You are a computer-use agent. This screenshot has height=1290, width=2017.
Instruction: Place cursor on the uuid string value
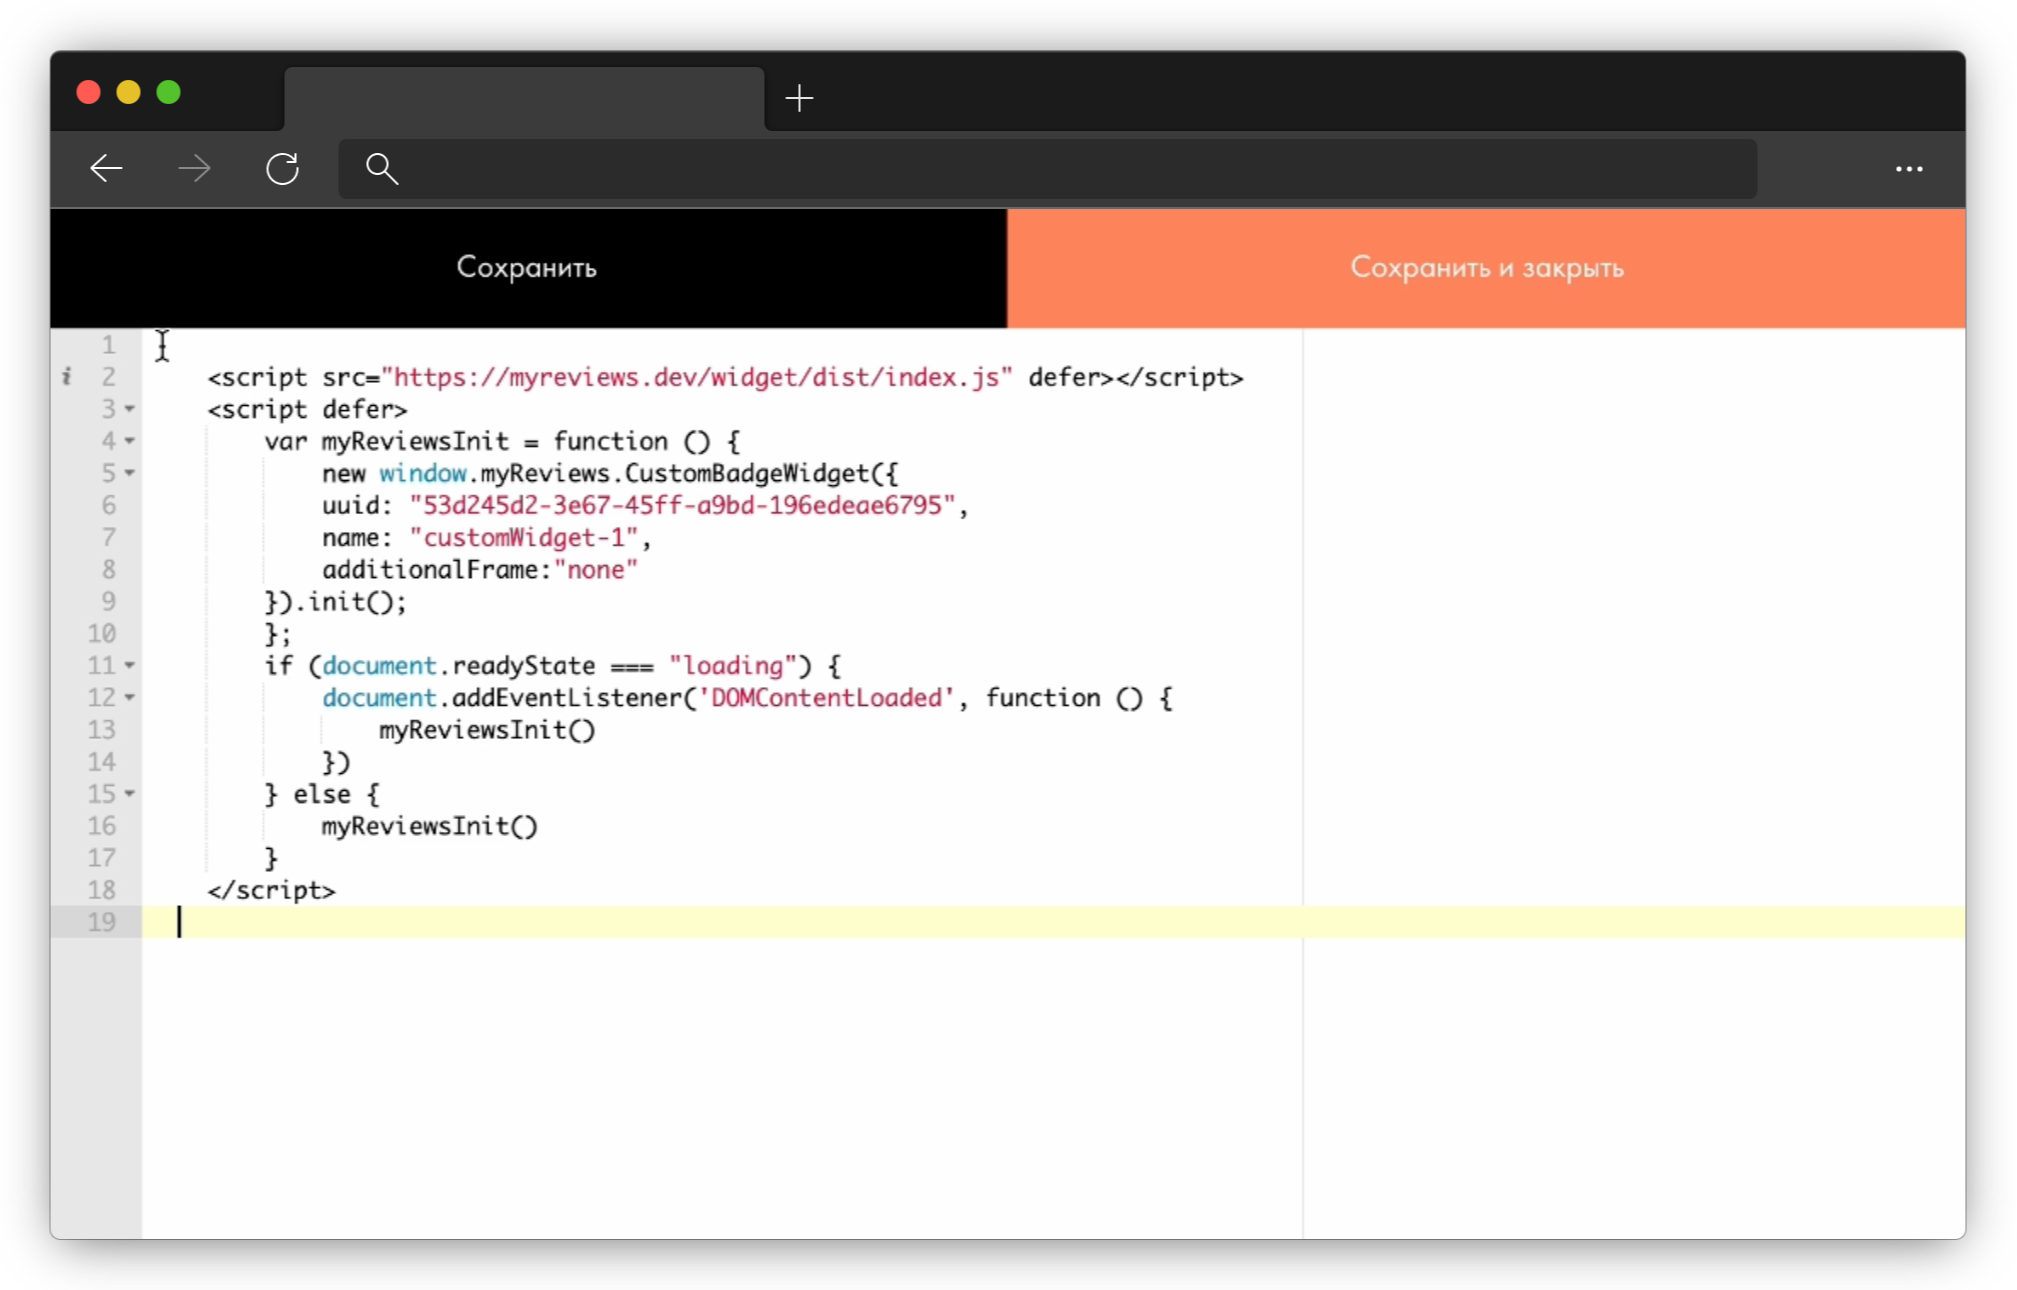(x=682, y=506)
